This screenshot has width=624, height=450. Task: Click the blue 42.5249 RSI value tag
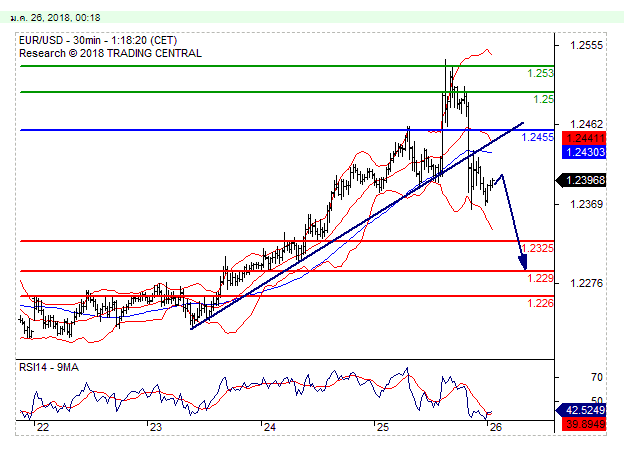(581, 410)
